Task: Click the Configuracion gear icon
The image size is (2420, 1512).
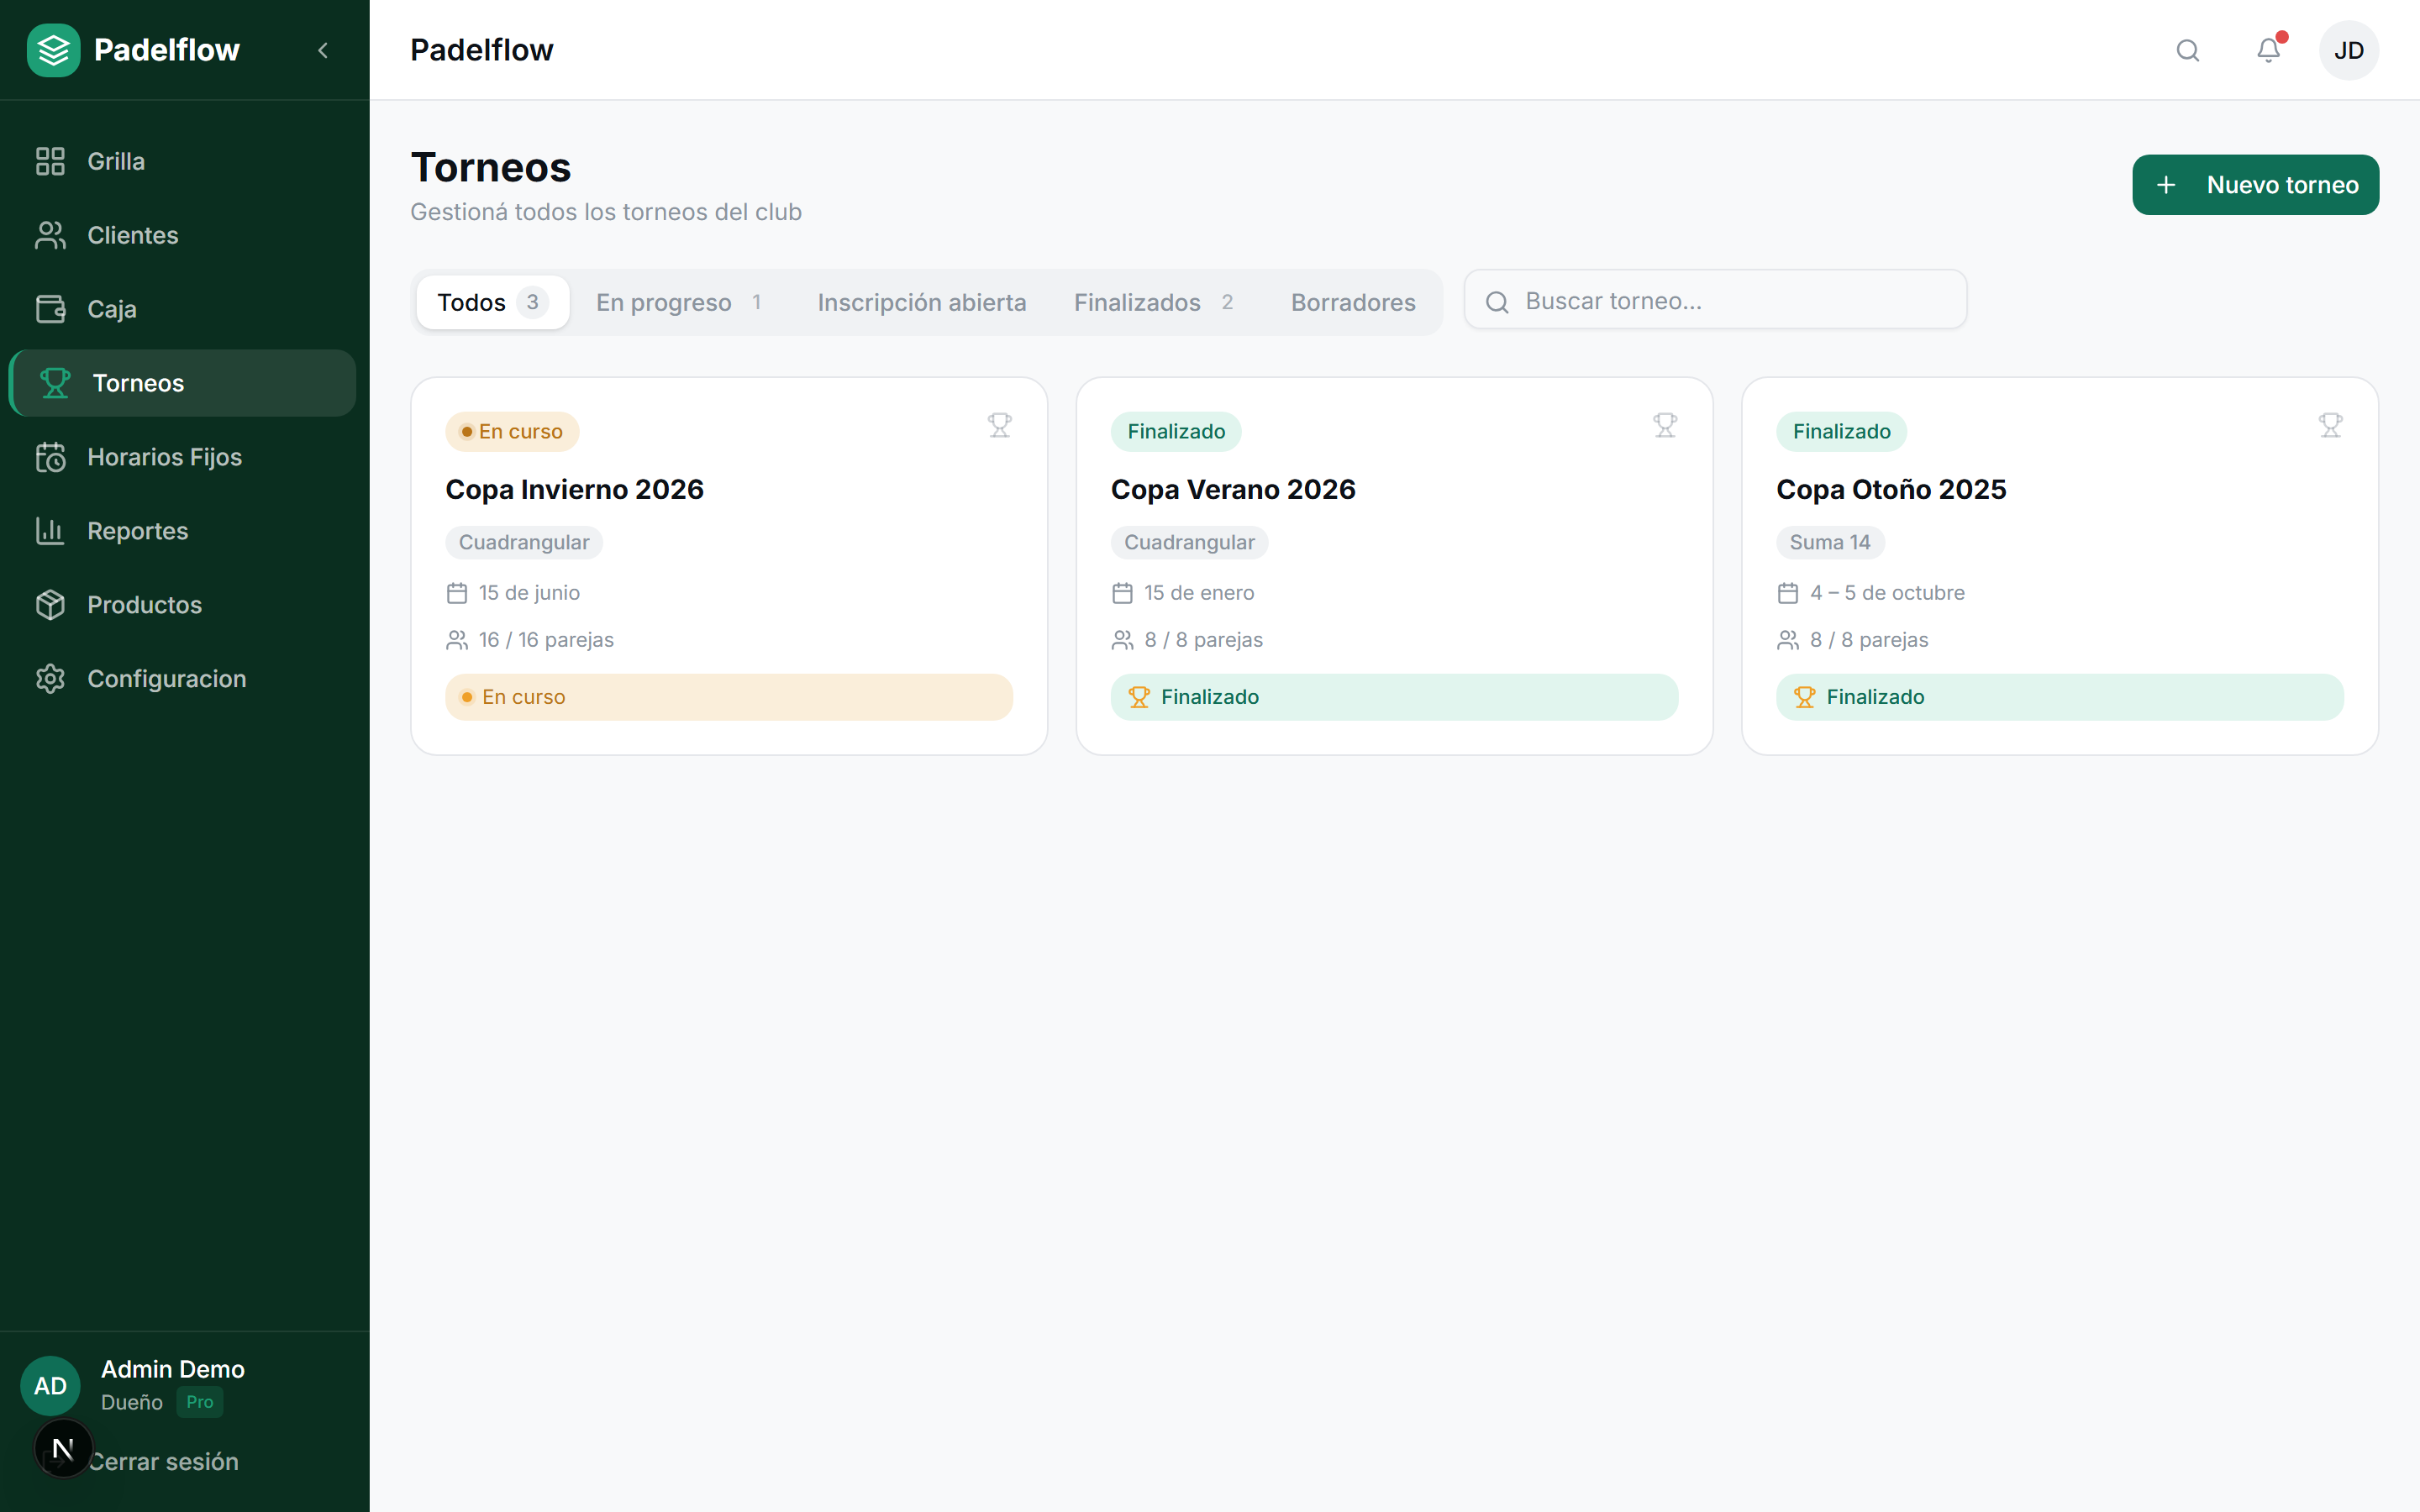Action: click(x=50, y=679)
